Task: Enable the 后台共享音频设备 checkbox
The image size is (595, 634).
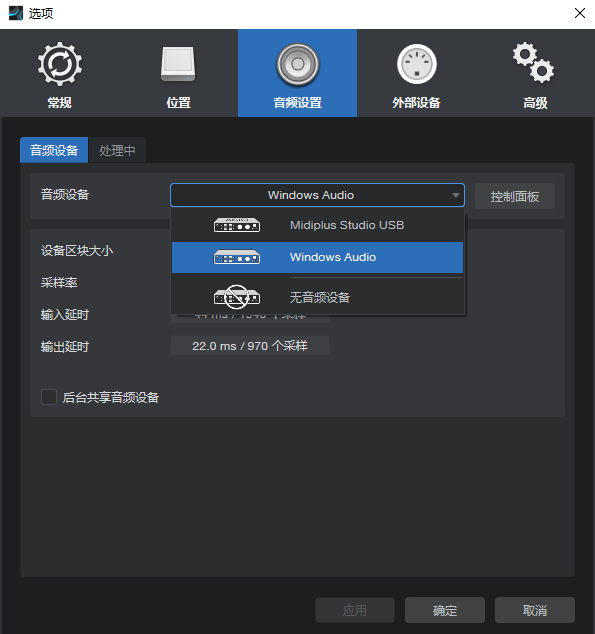Action: pos(49,397)
